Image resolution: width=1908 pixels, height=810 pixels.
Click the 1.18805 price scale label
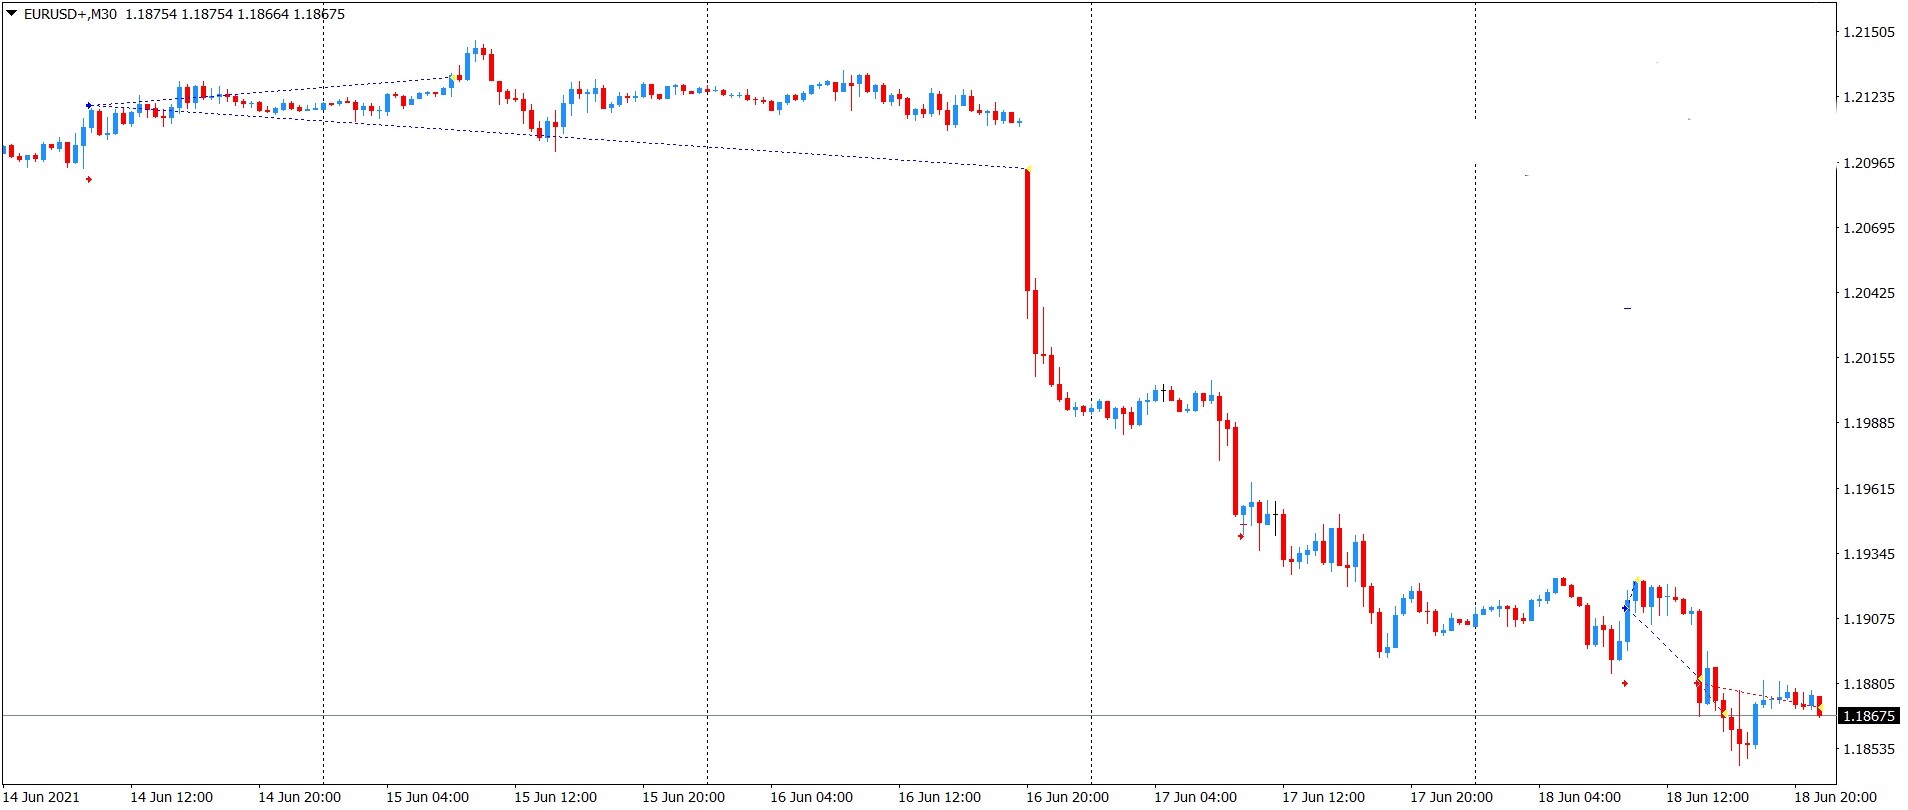coord(1868,684)
